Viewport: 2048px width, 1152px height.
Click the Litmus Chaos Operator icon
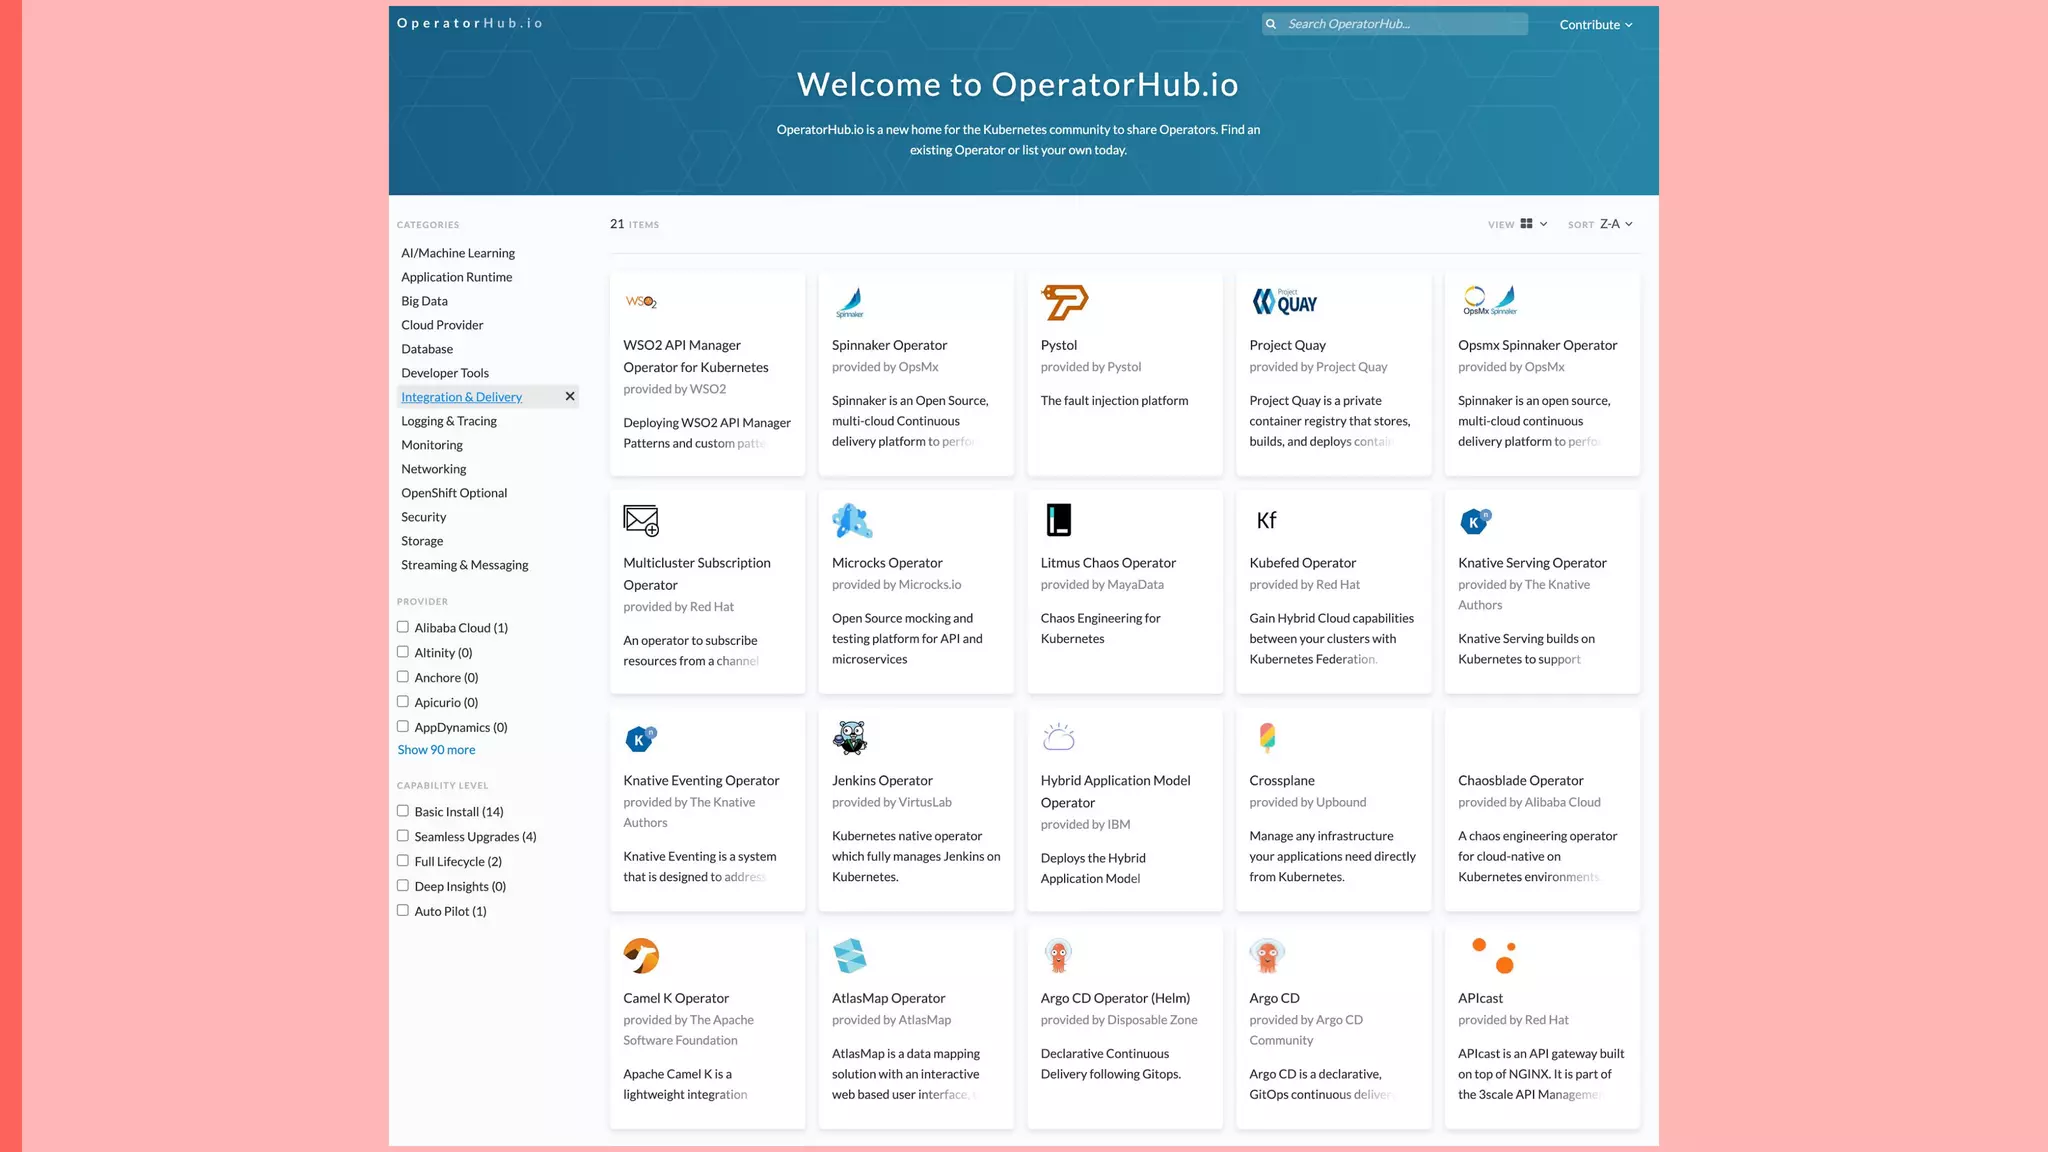coord(1058,520)
